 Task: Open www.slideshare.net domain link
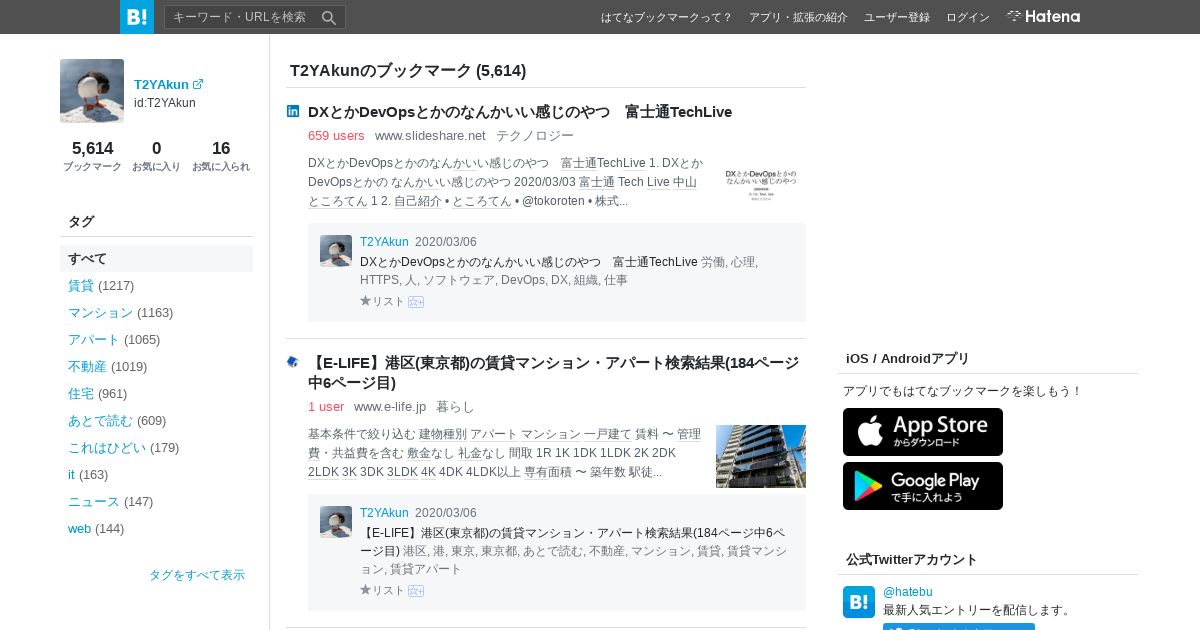click(430, 135)
